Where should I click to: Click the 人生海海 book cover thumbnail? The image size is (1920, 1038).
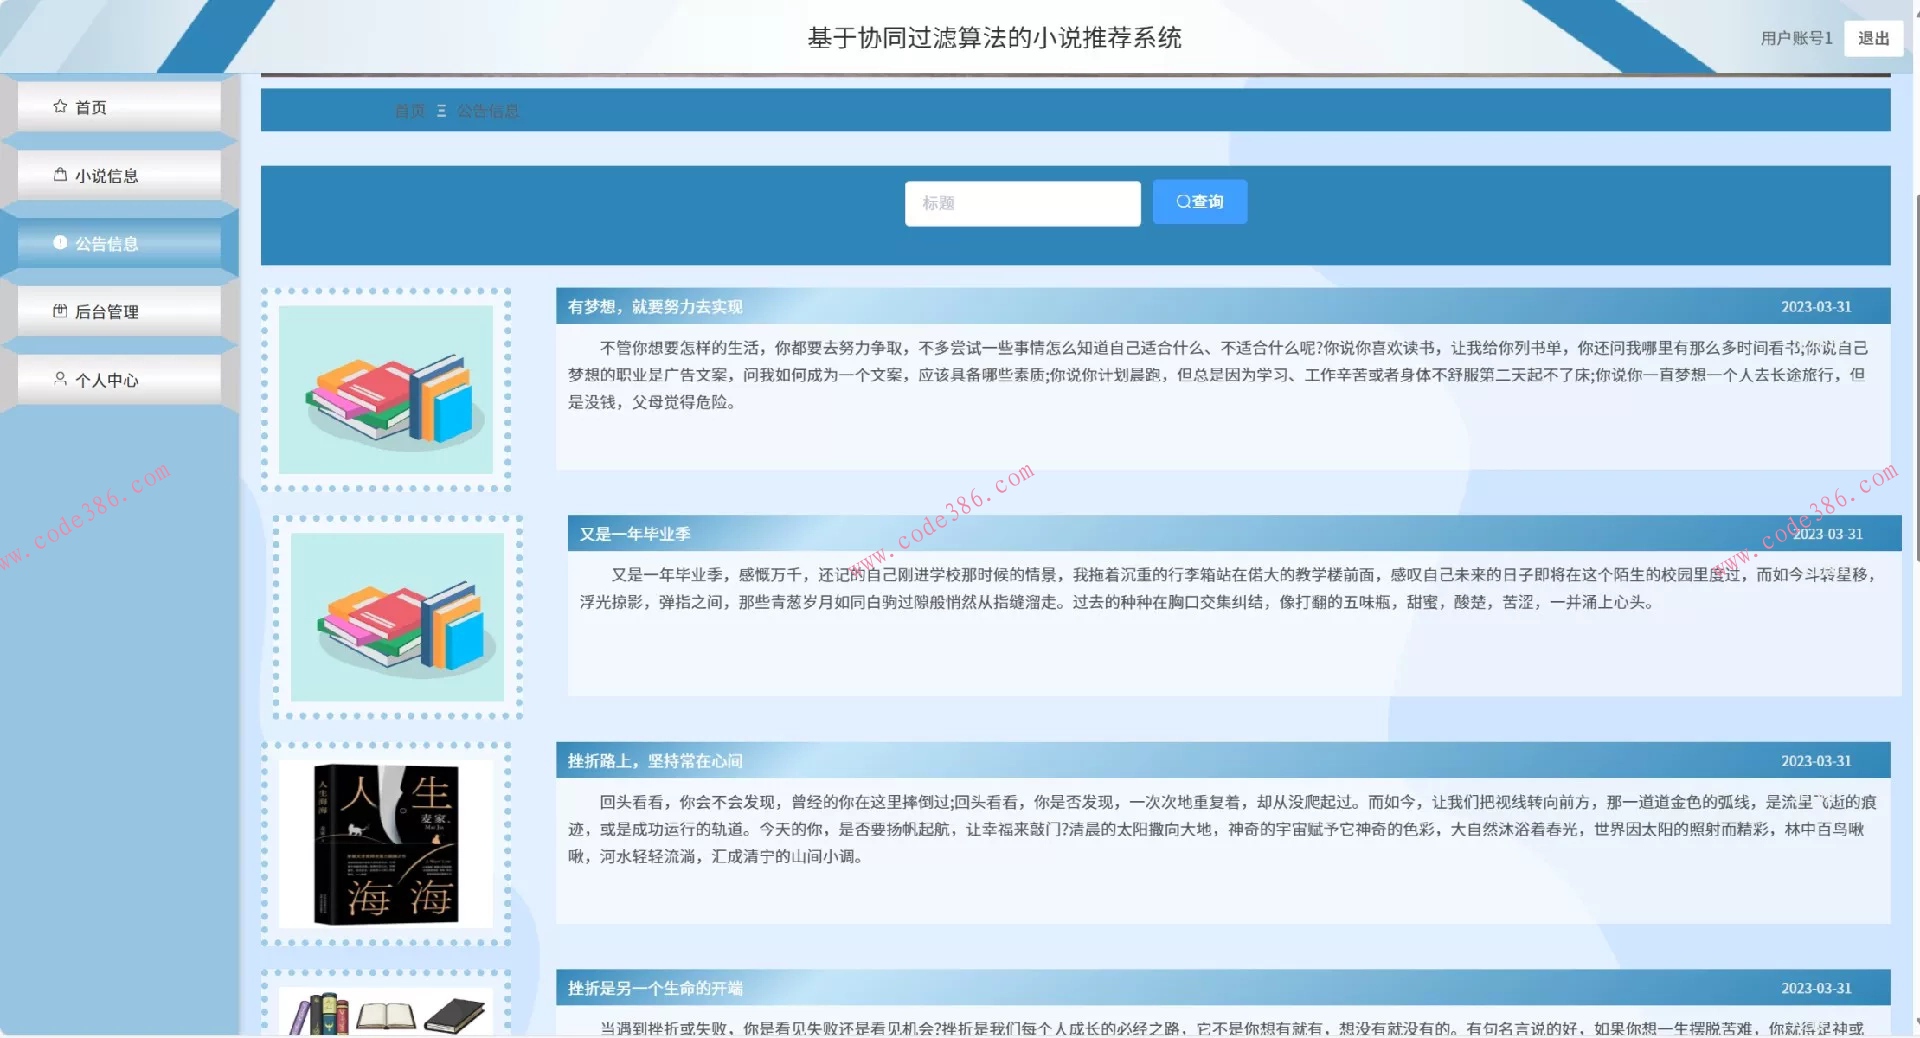(x=387, y=845)
